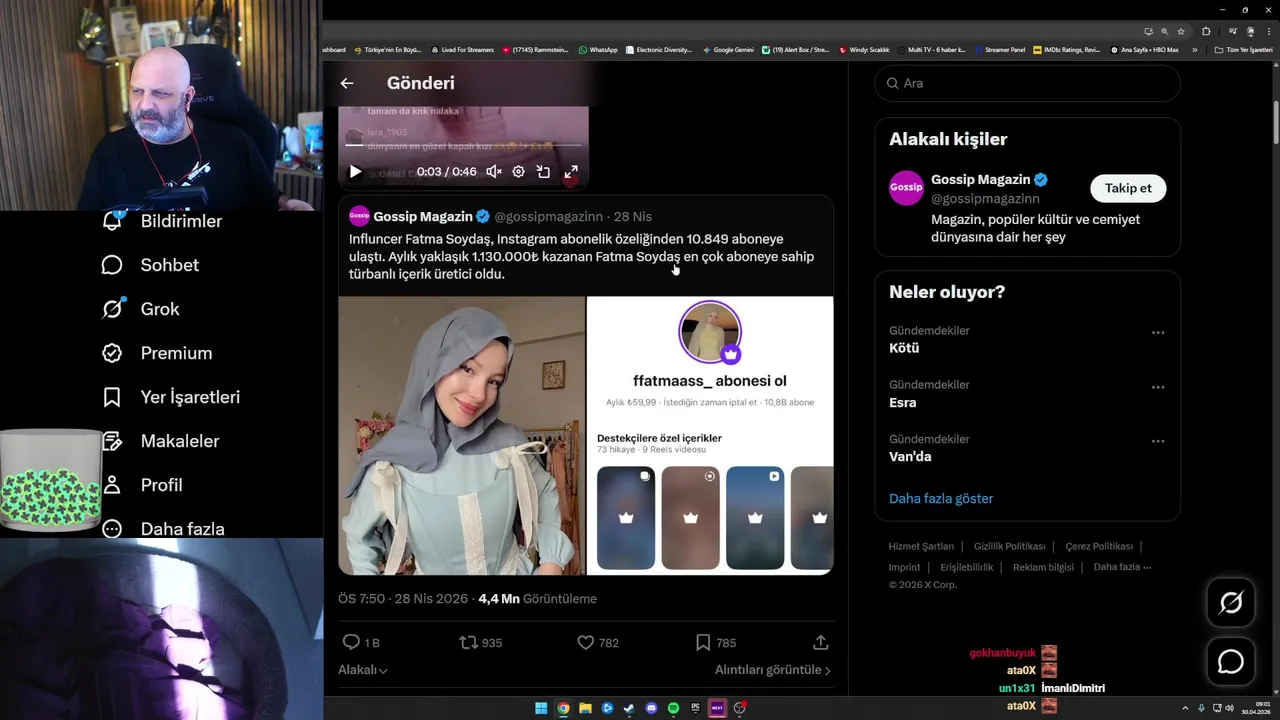Seek on the video progress bar
This screenshot has height=720, width=1280.
tap(462, 145)
